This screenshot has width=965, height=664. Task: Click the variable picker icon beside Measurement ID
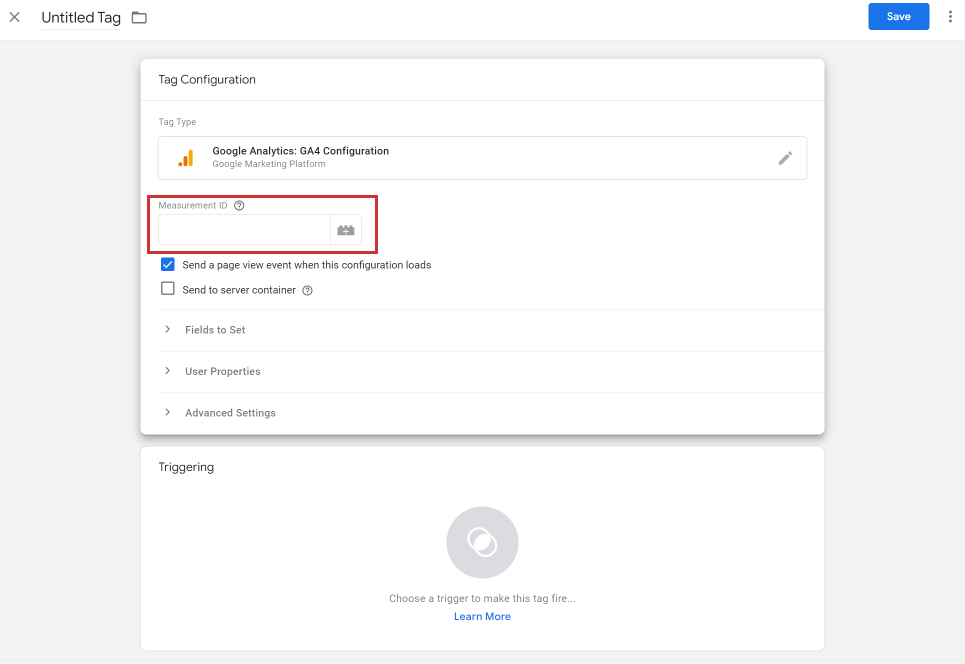[346, 230]
